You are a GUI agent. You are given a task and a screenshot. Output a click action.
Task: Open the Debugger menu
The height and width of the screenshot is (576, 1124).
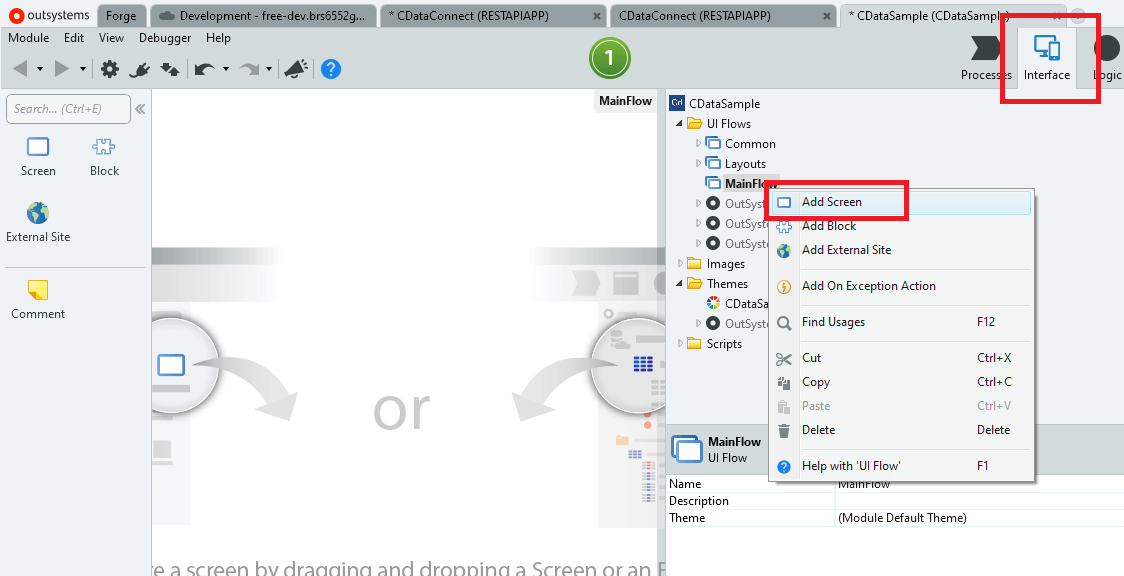click(x=165, y=38)
